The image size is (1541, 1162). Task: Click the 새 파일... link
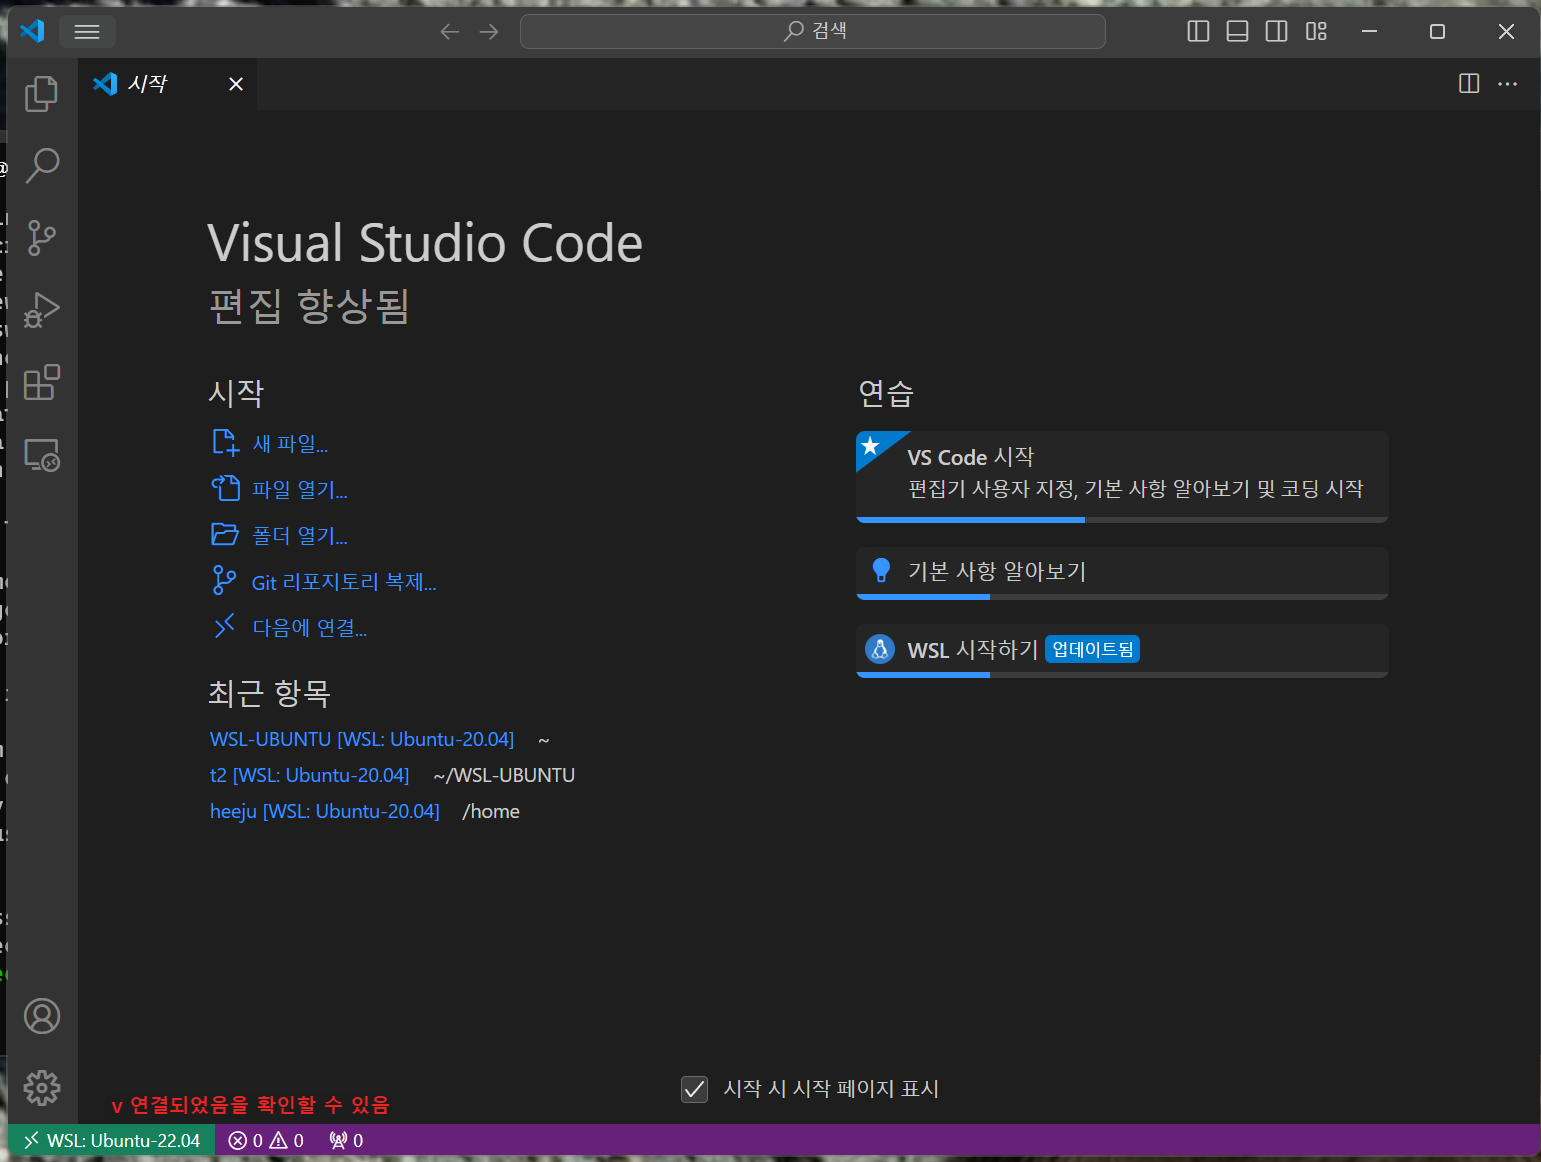click(x=290, y=443)
